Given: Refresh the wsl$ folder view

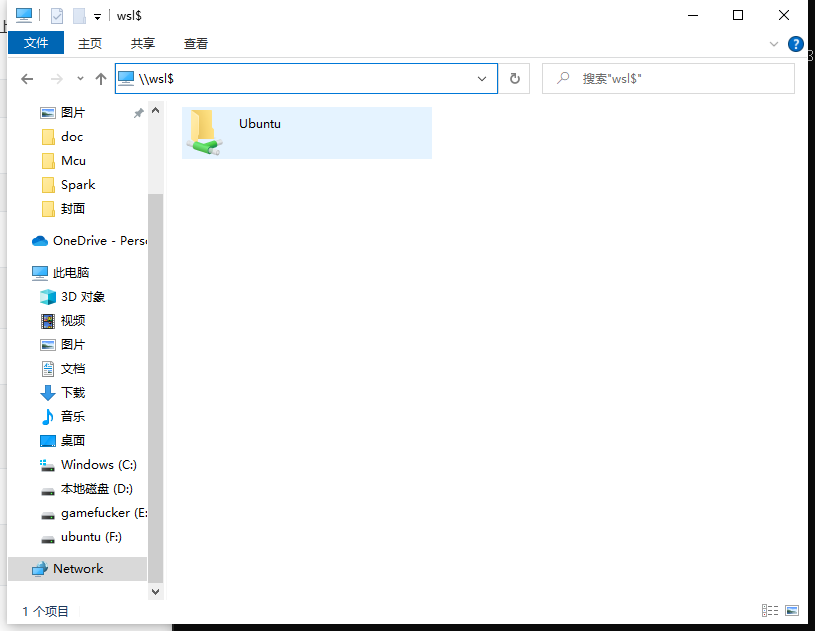Looking at the screenshot, I should [515, 78].
